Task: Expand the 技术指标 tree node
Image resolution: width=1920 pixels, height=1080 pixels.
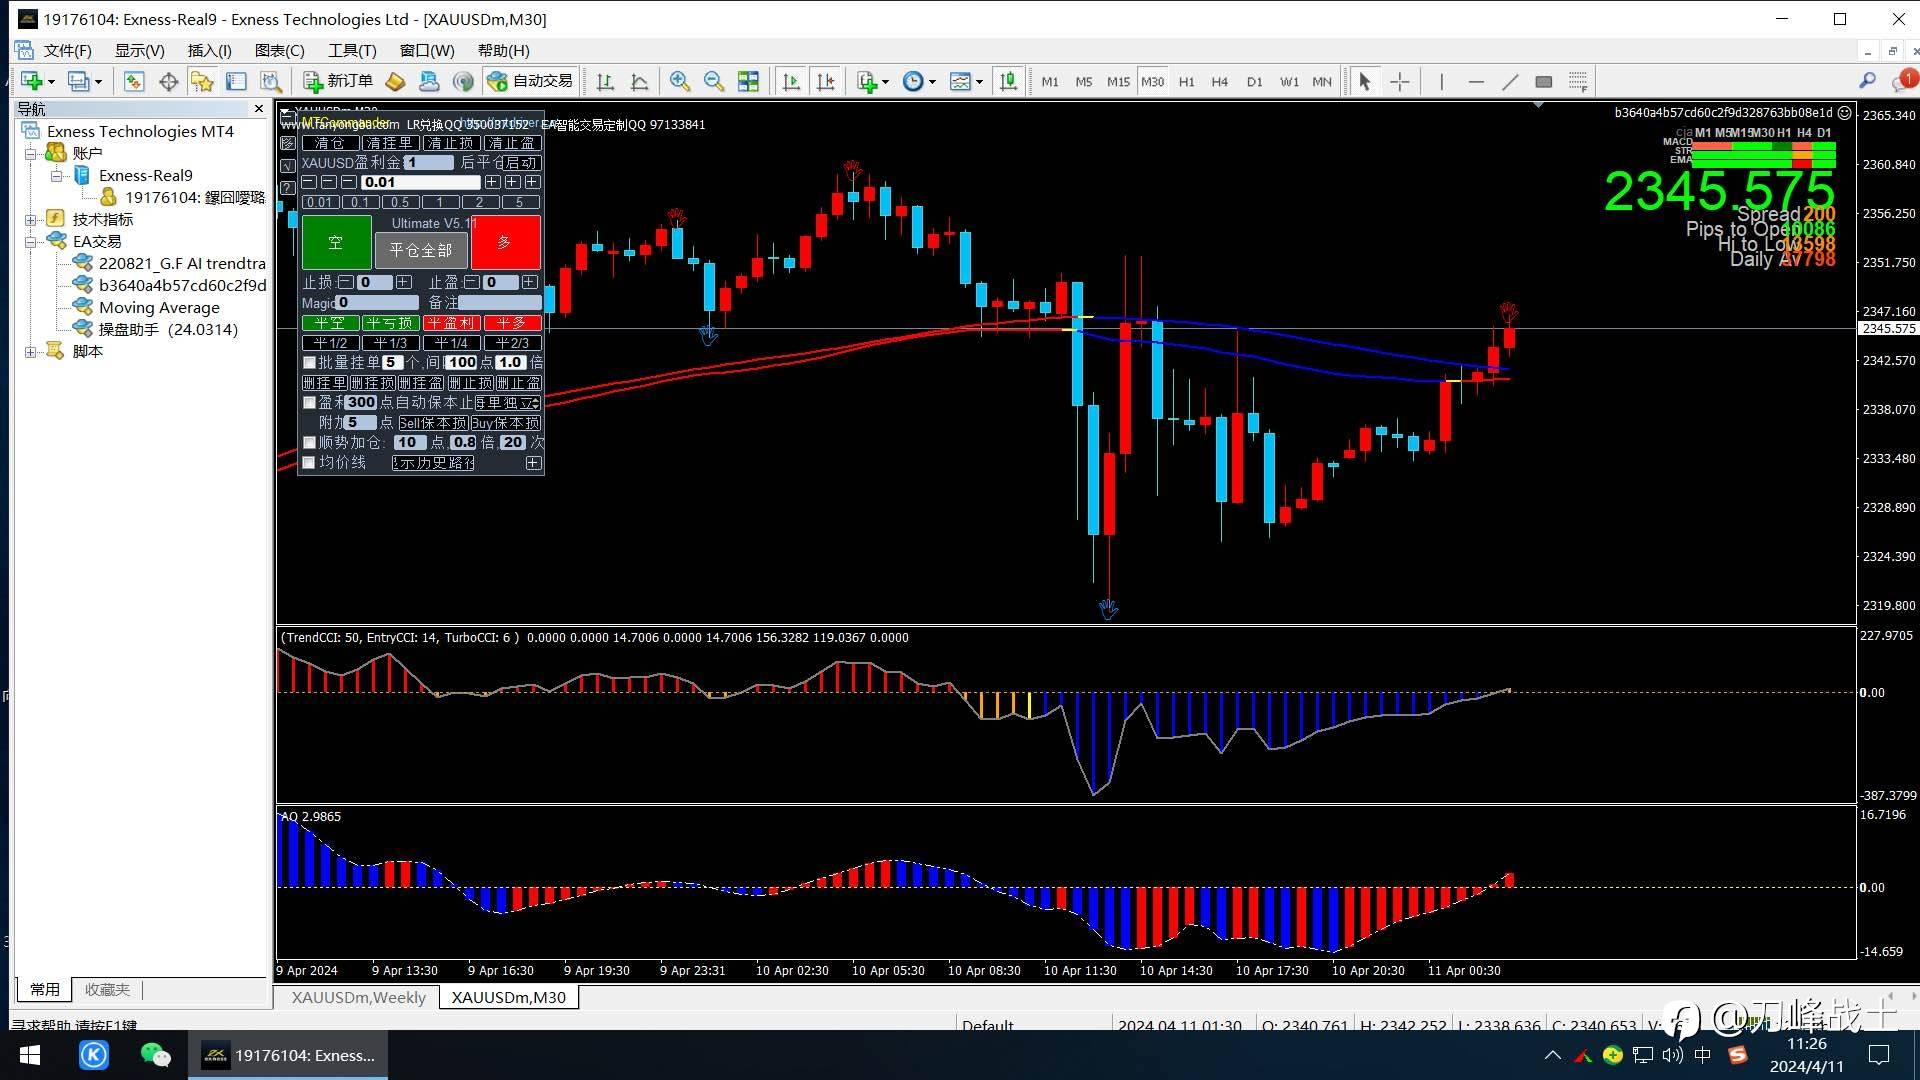Action: pyautogui.click(x=31, y=220)
